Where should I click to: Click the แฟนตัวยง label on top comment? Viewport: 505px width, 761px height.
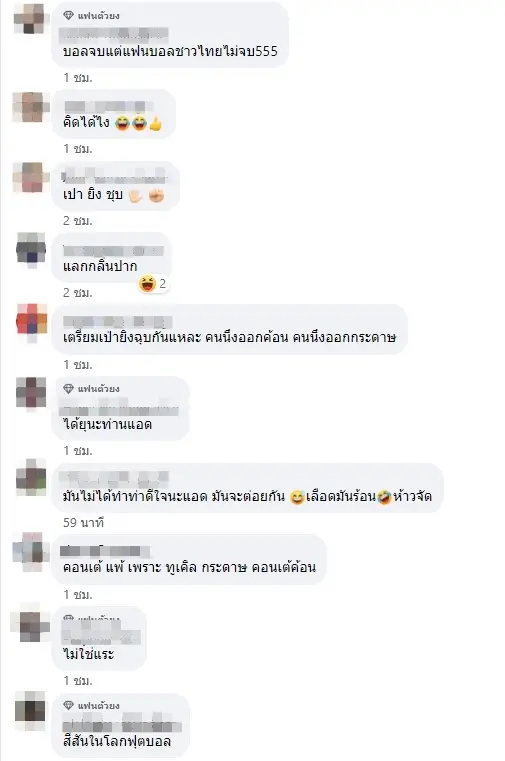(98, 16)
